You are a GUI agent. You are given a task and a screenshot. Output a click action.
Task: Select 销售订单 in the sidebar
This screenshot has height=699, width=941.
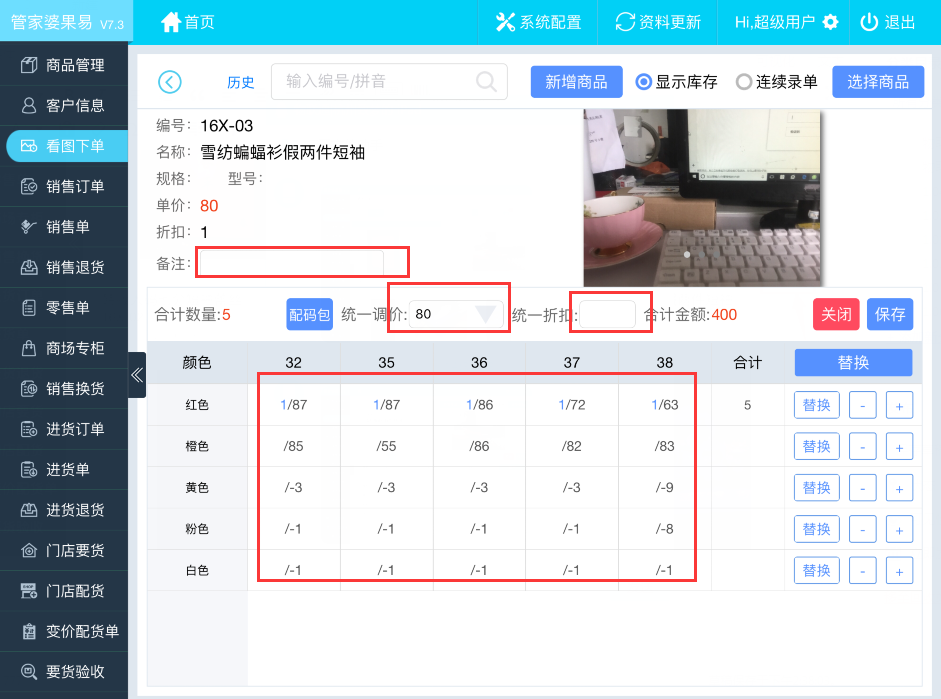64,187
